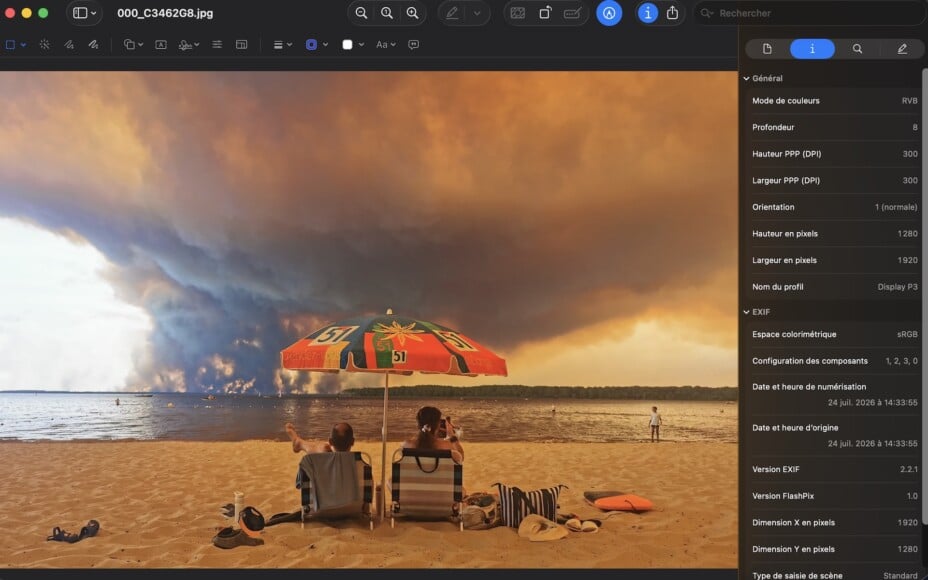Screen dimensions: 928x580
Task: Insert a text box
Action: pyautogui.click(x=160, y=44)
